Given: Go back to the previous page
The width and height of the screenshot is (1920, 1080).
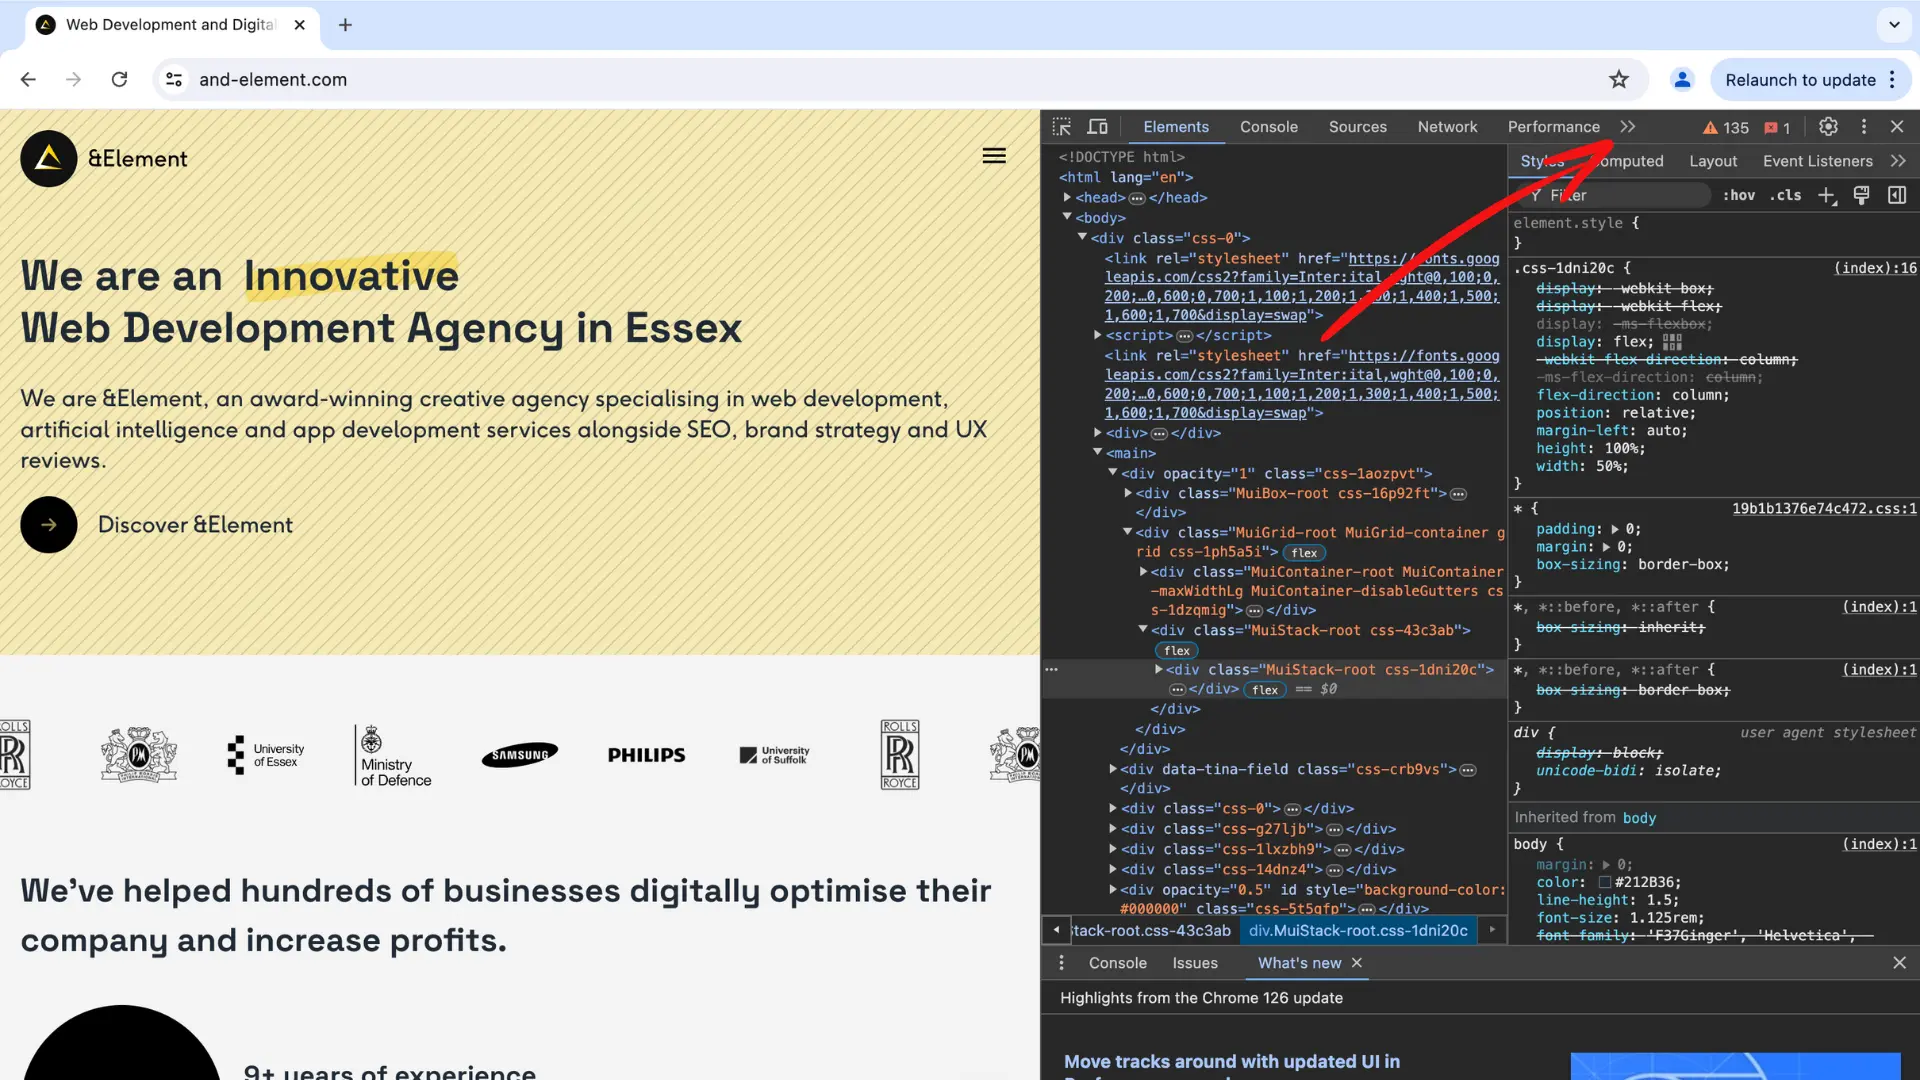Looking at the screenshot, I should [28, 80].
